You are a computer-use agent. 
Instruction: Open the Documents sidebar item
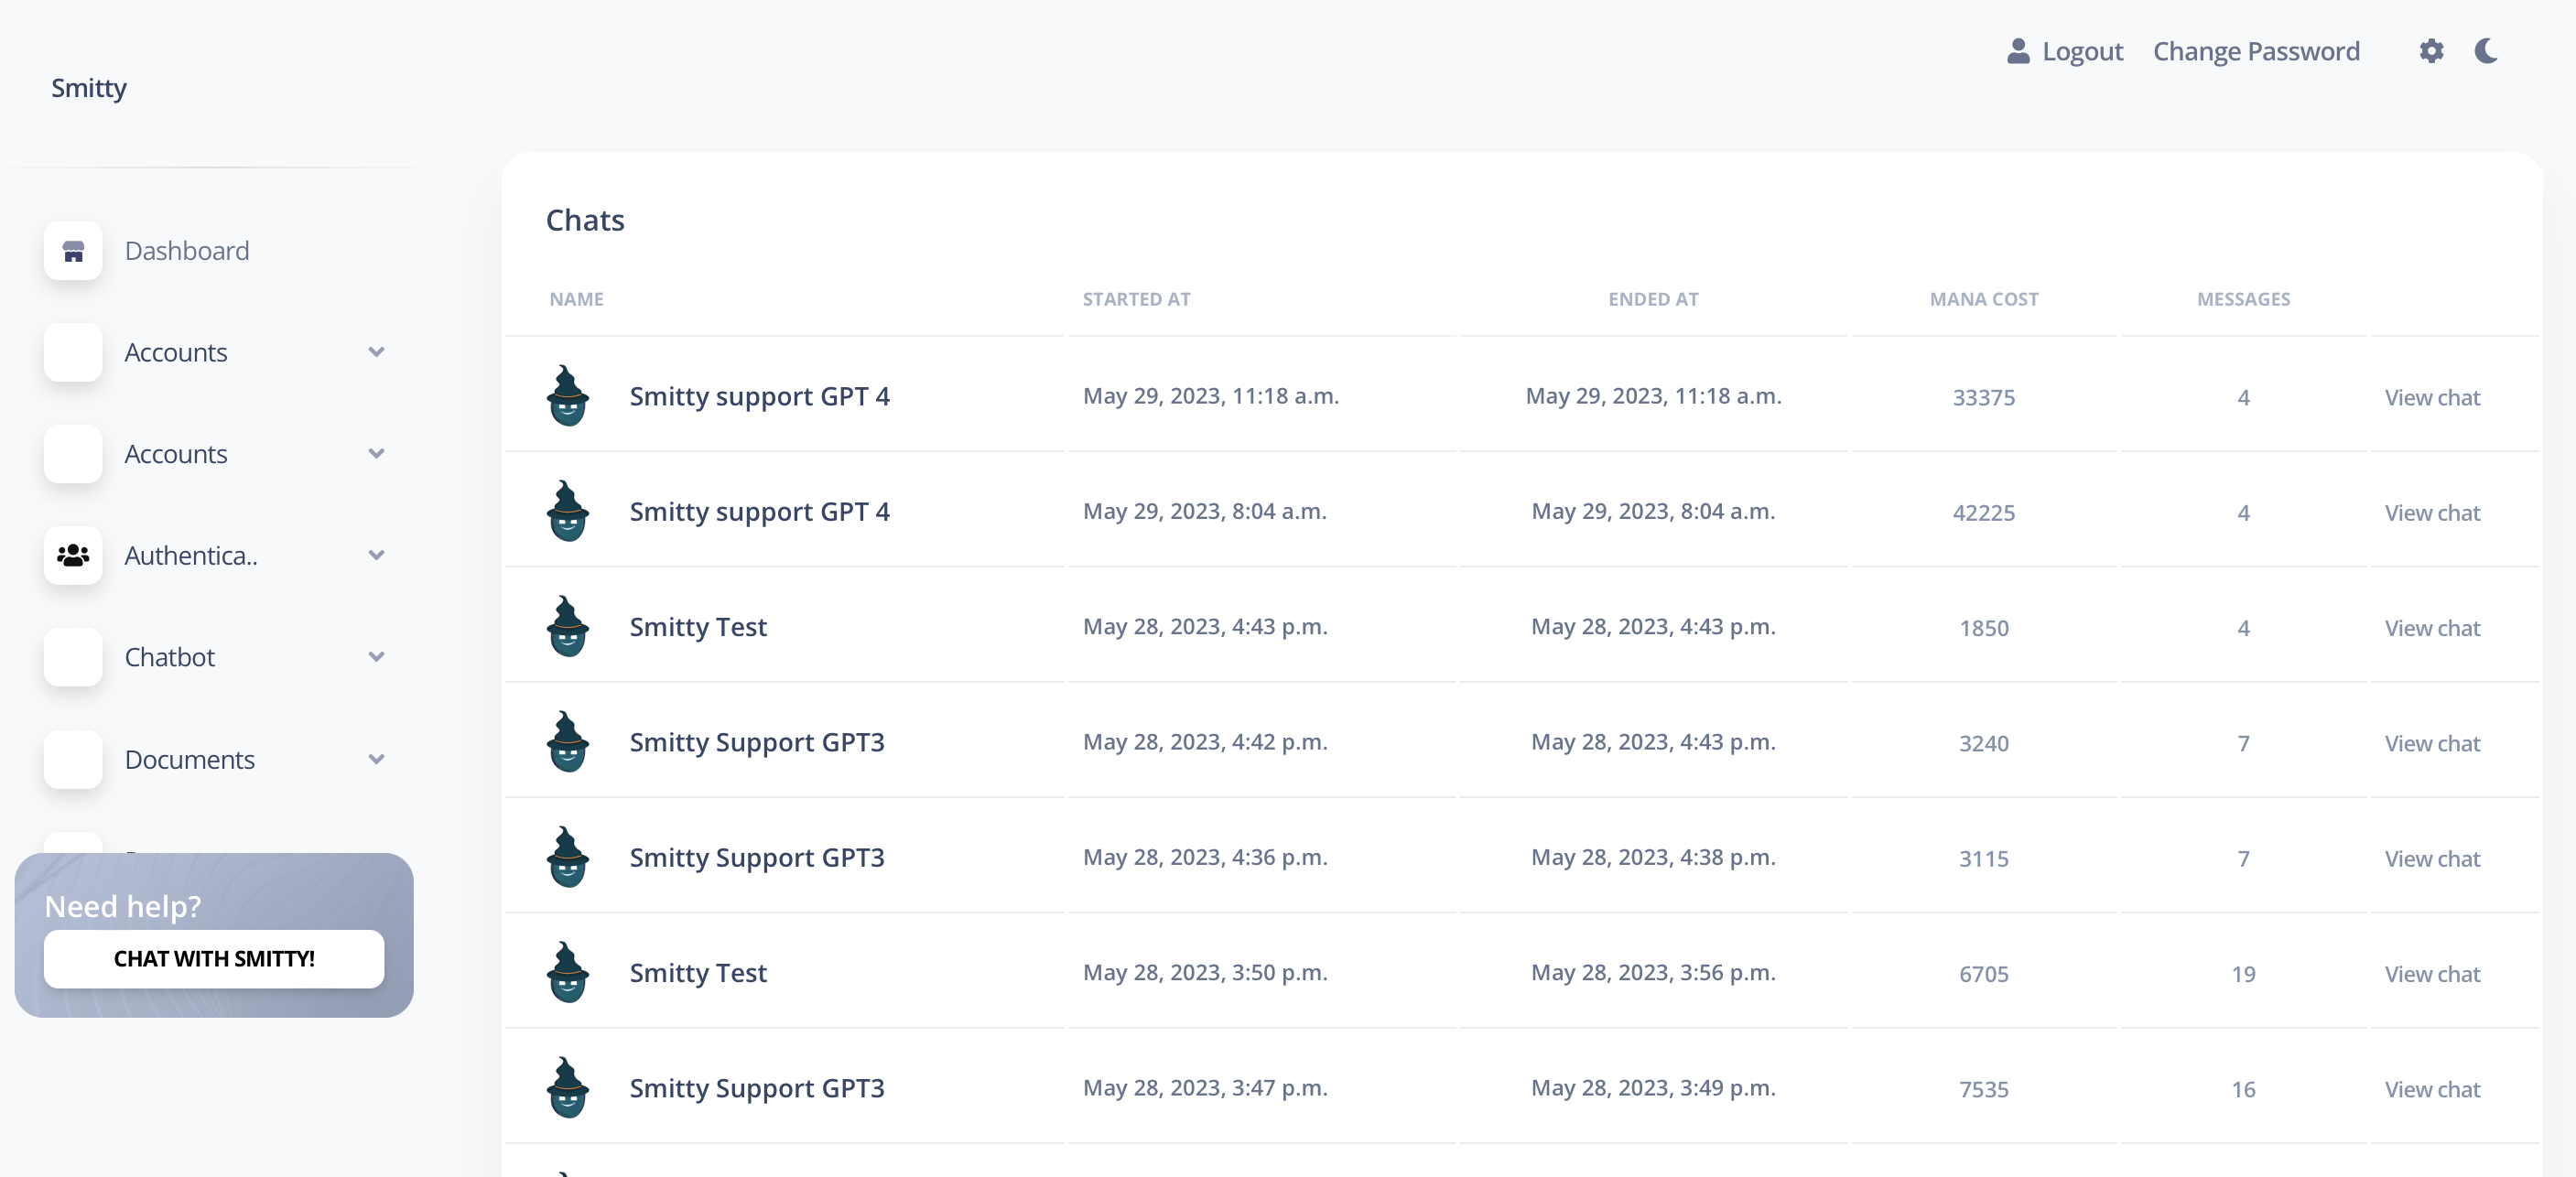pos(189,760)
